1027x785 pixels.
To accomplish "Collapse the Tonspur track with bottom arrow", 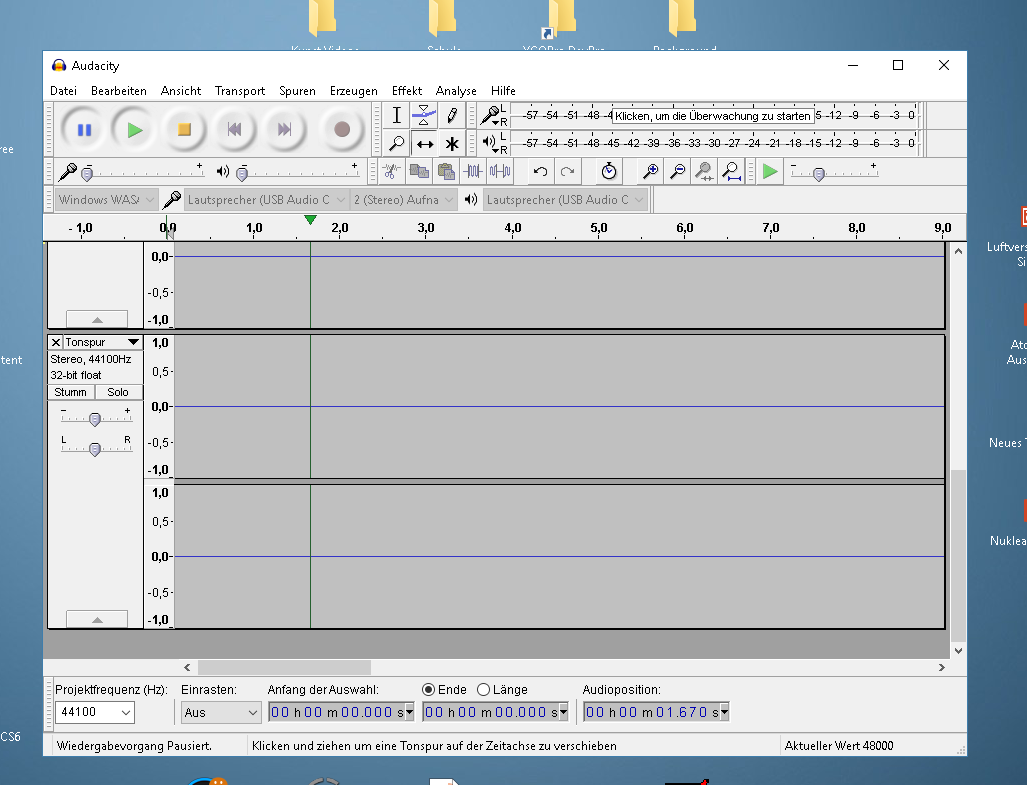I will (x=97, y=619).
